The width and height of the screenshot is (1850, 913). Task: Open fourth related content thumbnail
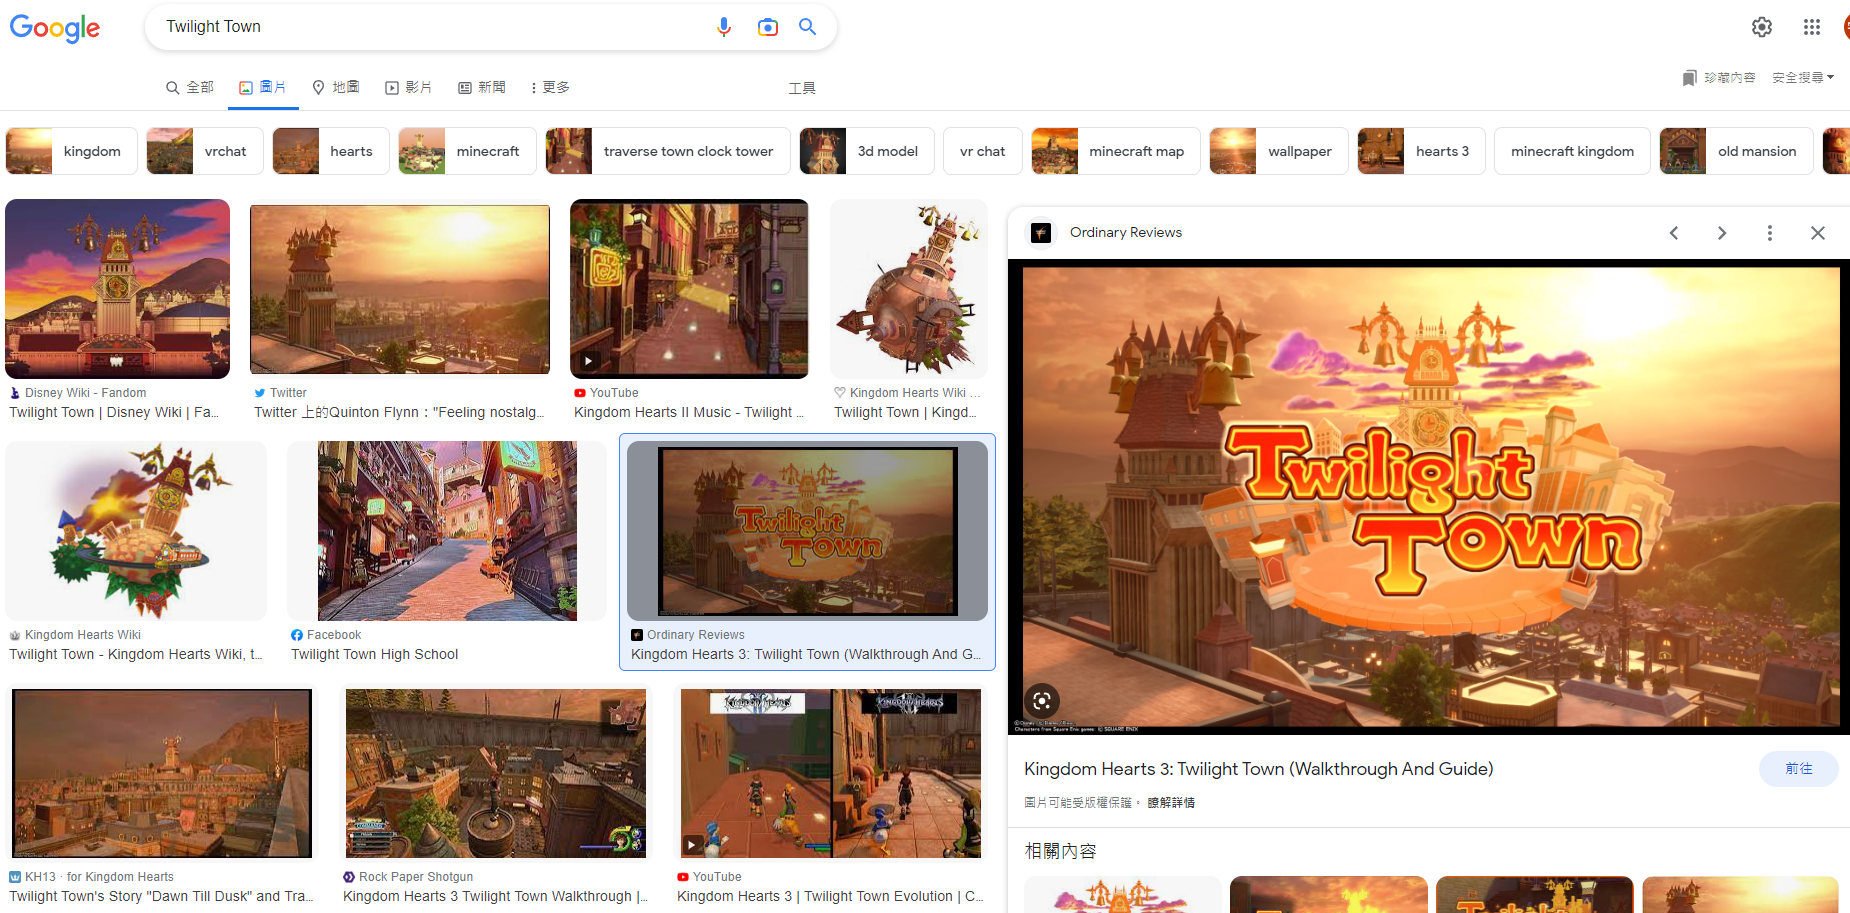[x=1740, y=895]
